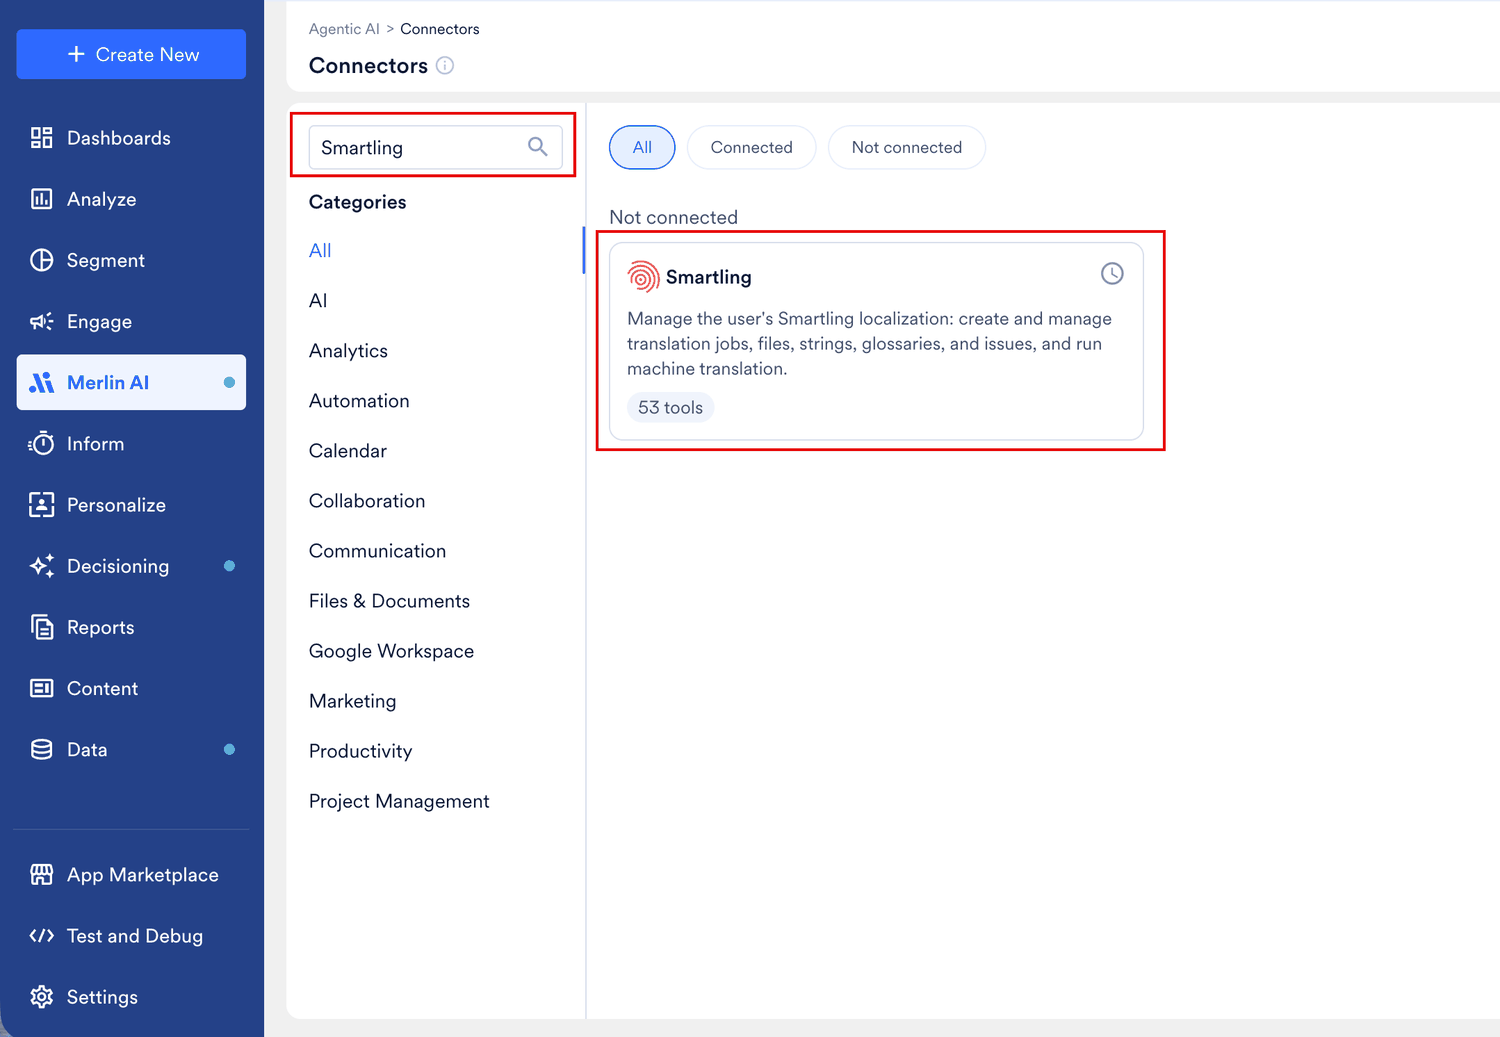Choose the AI category

click(x=318, y=301)
